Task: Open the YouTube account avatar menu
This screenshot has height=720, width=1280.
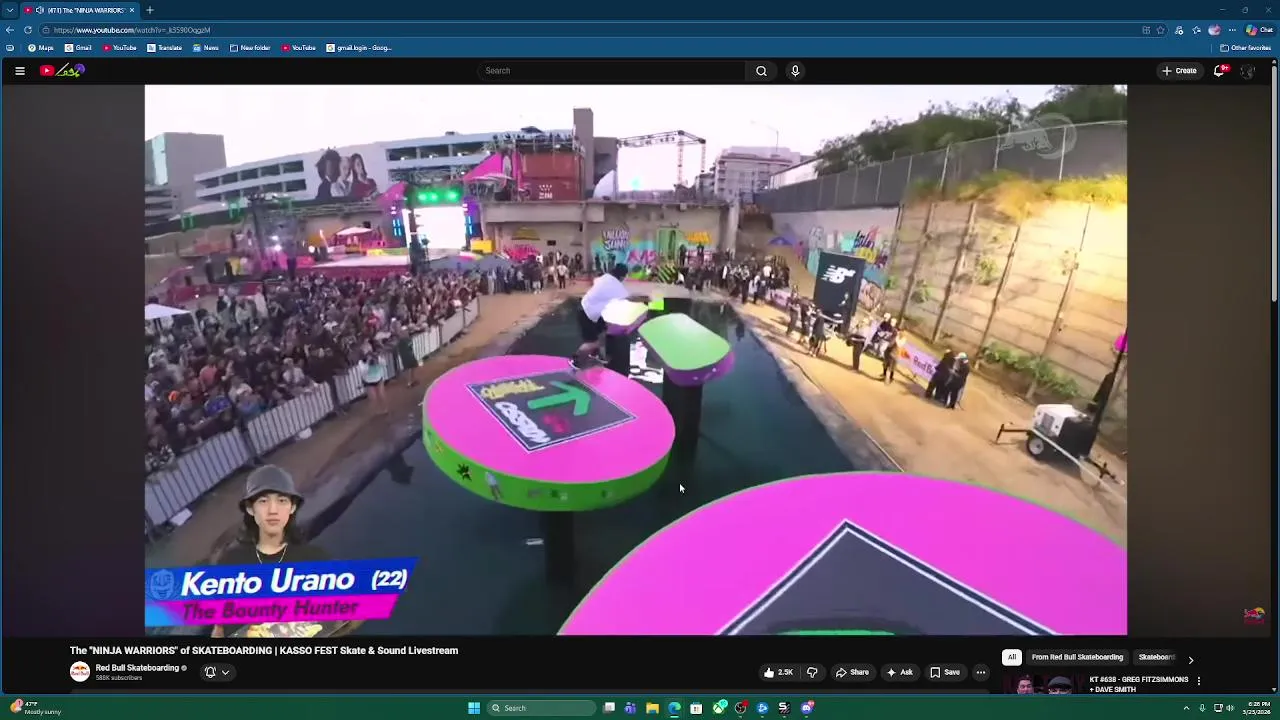Action: (x=1247, y=71)
